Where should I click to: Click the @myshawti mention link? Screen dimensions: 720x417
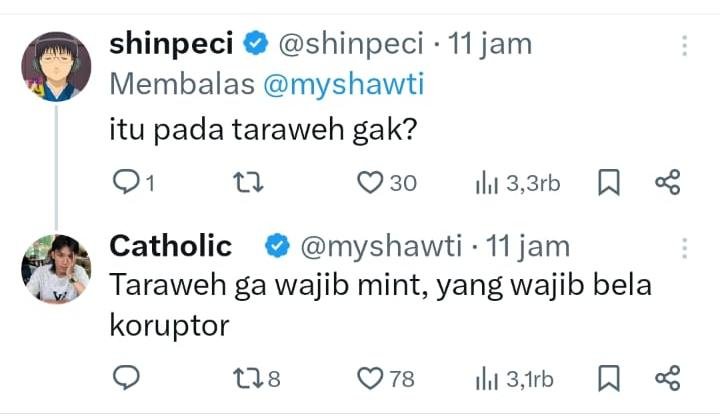(343, 85)
